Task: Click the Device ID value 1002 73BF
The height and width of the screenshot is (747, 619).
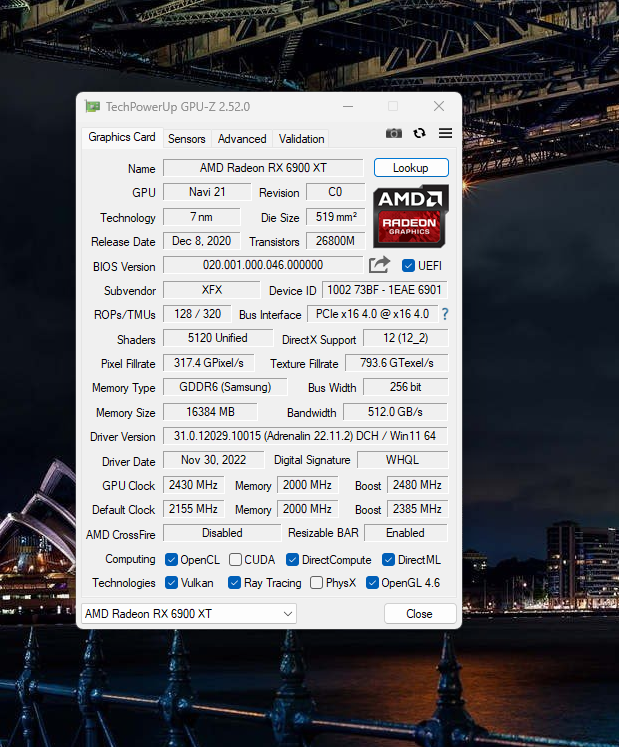Action: click(385, 290)
